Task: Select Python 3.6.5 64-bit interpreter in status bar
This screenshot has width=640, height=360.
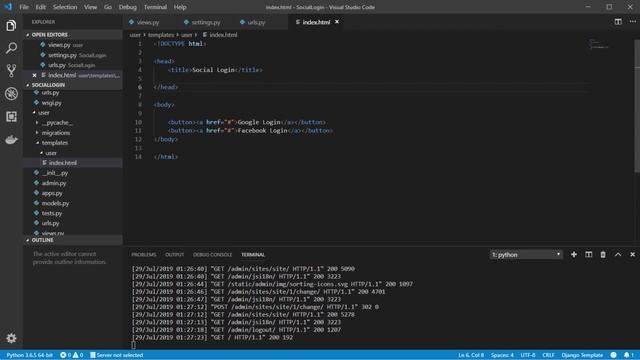Action: tap(29, 355)
